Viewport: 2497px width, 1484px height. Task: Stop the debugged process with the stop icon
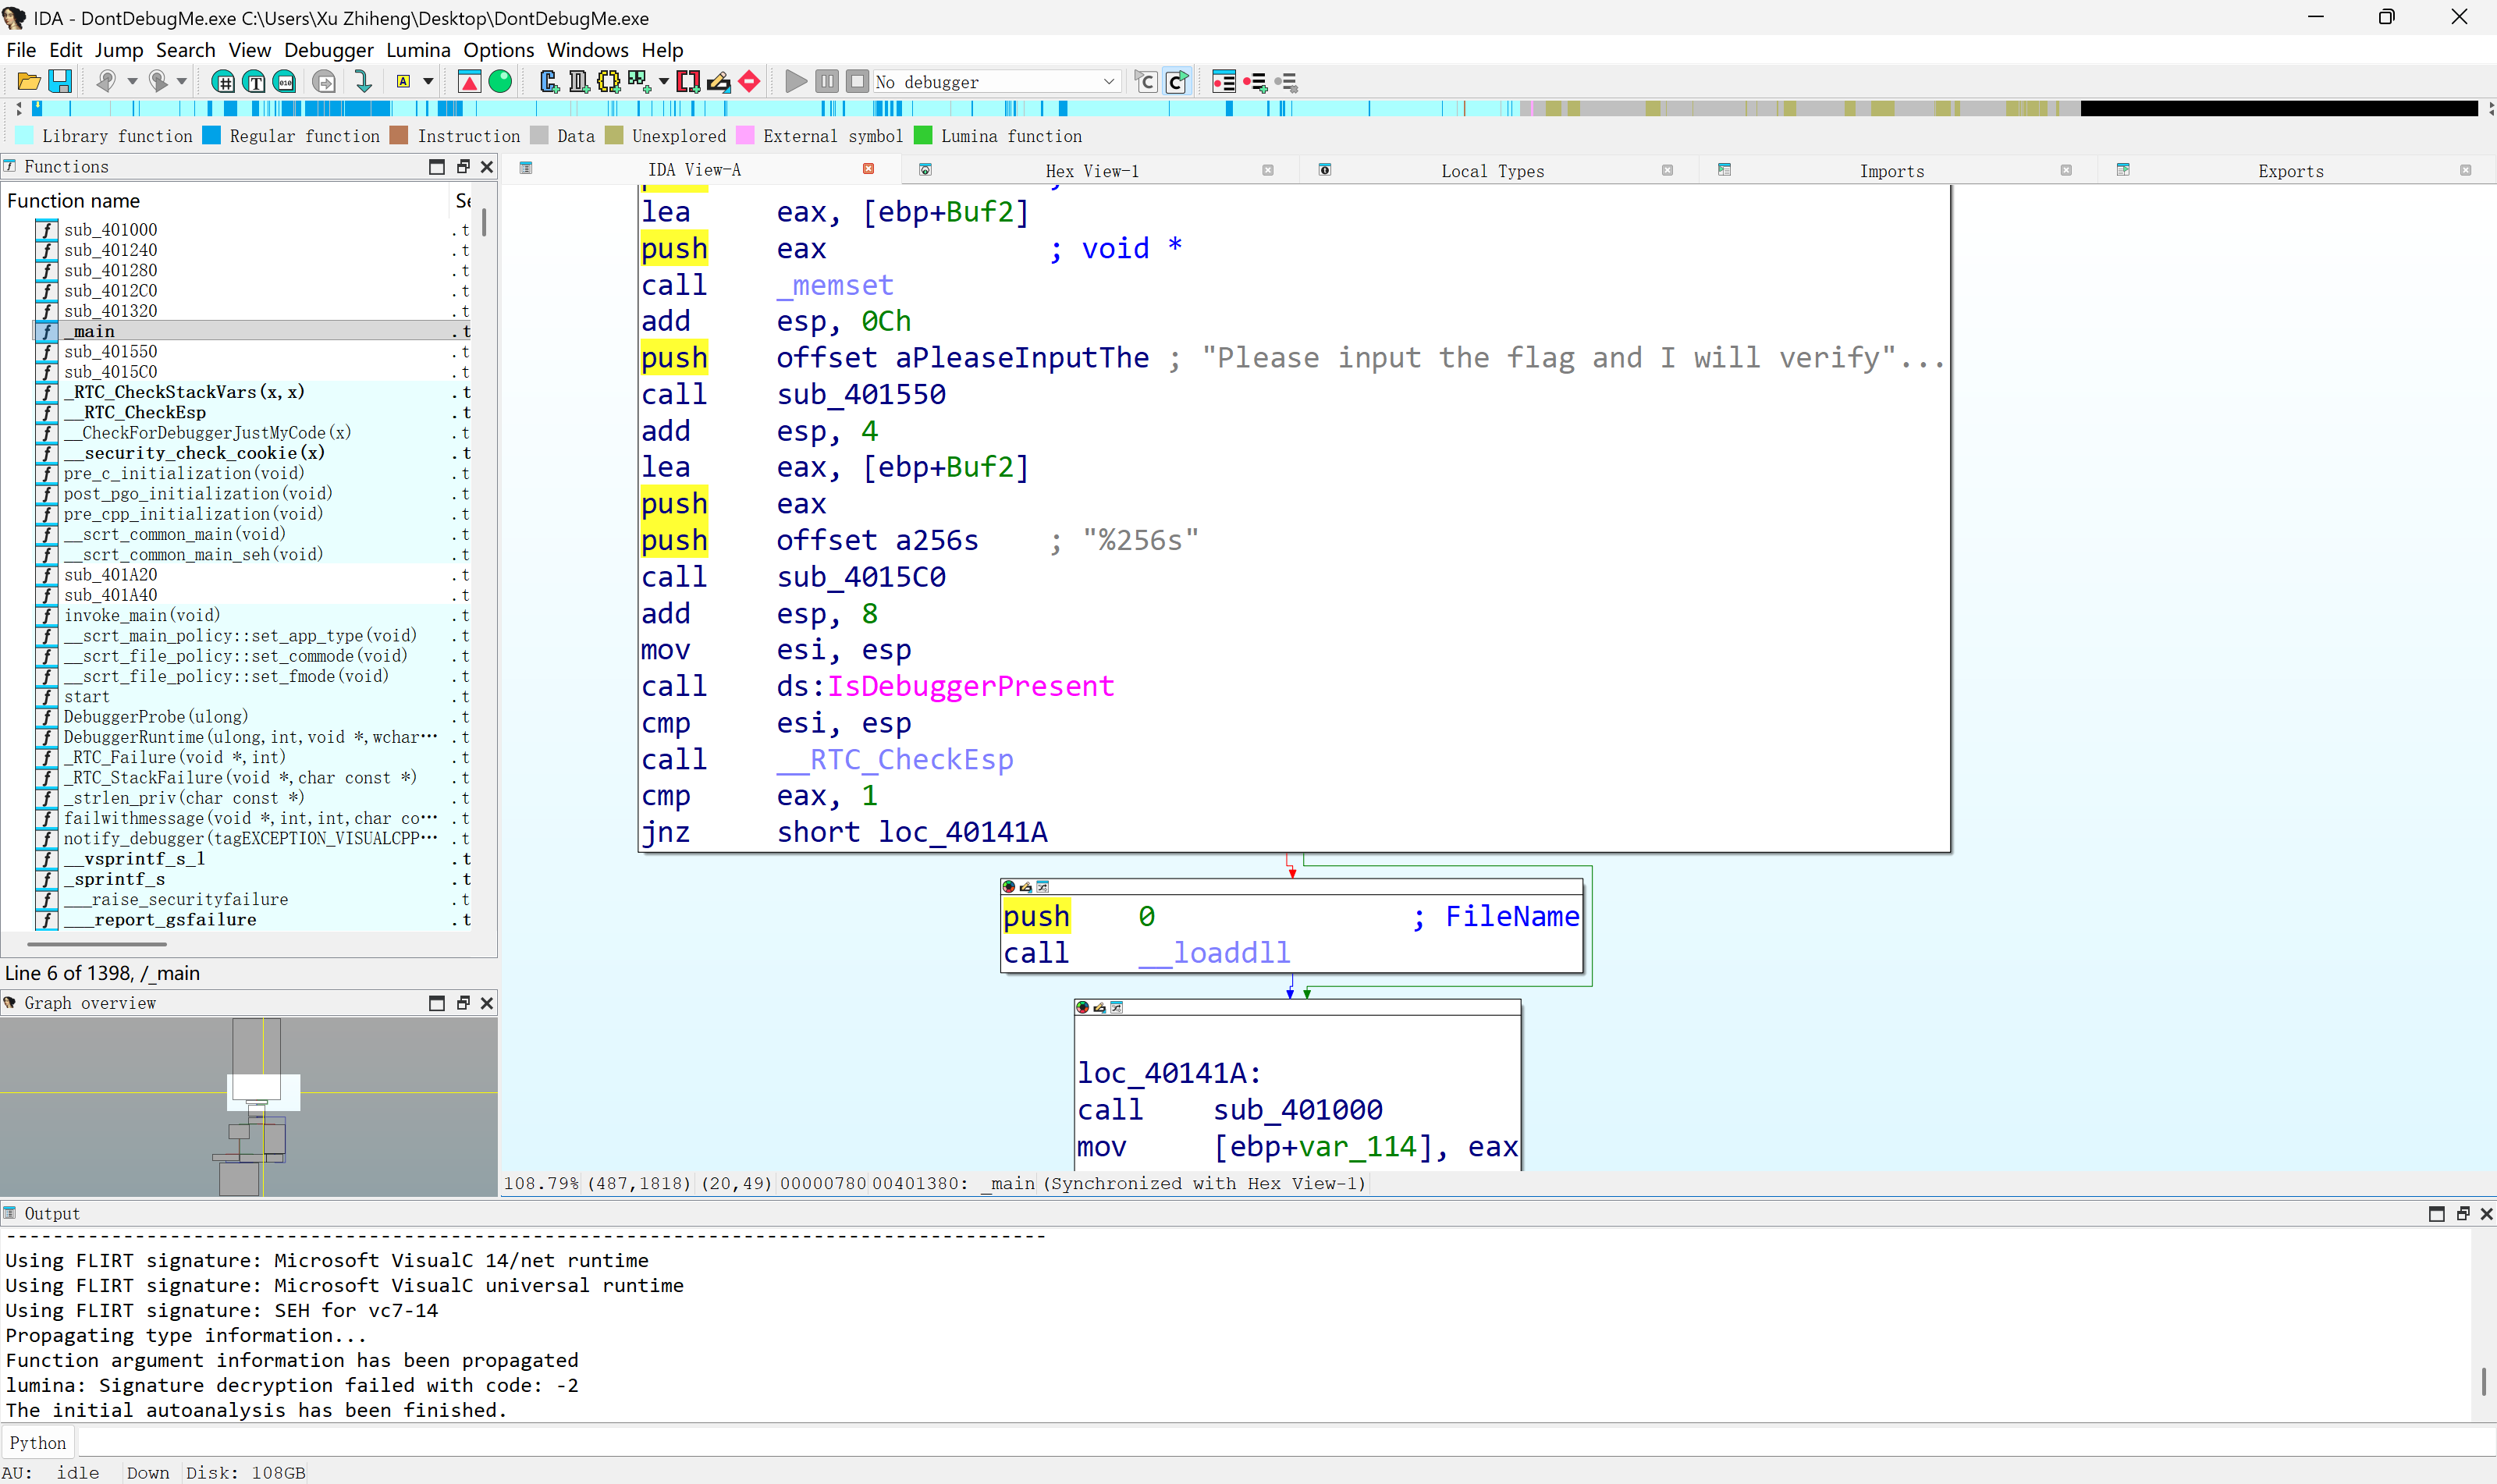(857, 81)
